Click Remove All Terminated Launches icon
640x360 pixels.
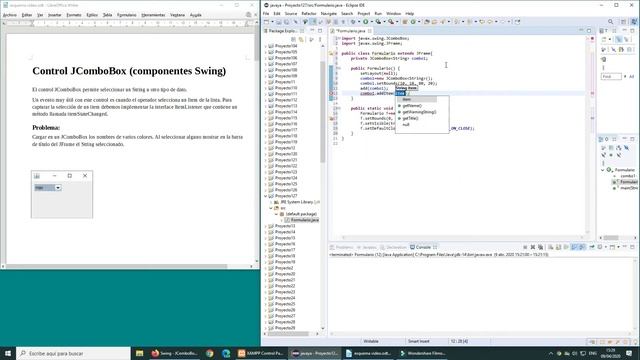click(x=540, y=247)
